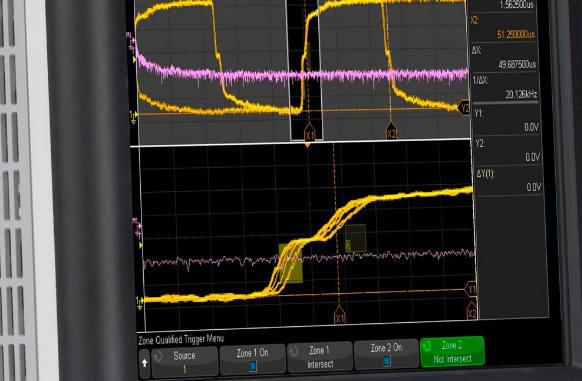The image size is (582, 381).
Task: Click channel 1 ground marker in upper window
Action: tap(134, 117)
